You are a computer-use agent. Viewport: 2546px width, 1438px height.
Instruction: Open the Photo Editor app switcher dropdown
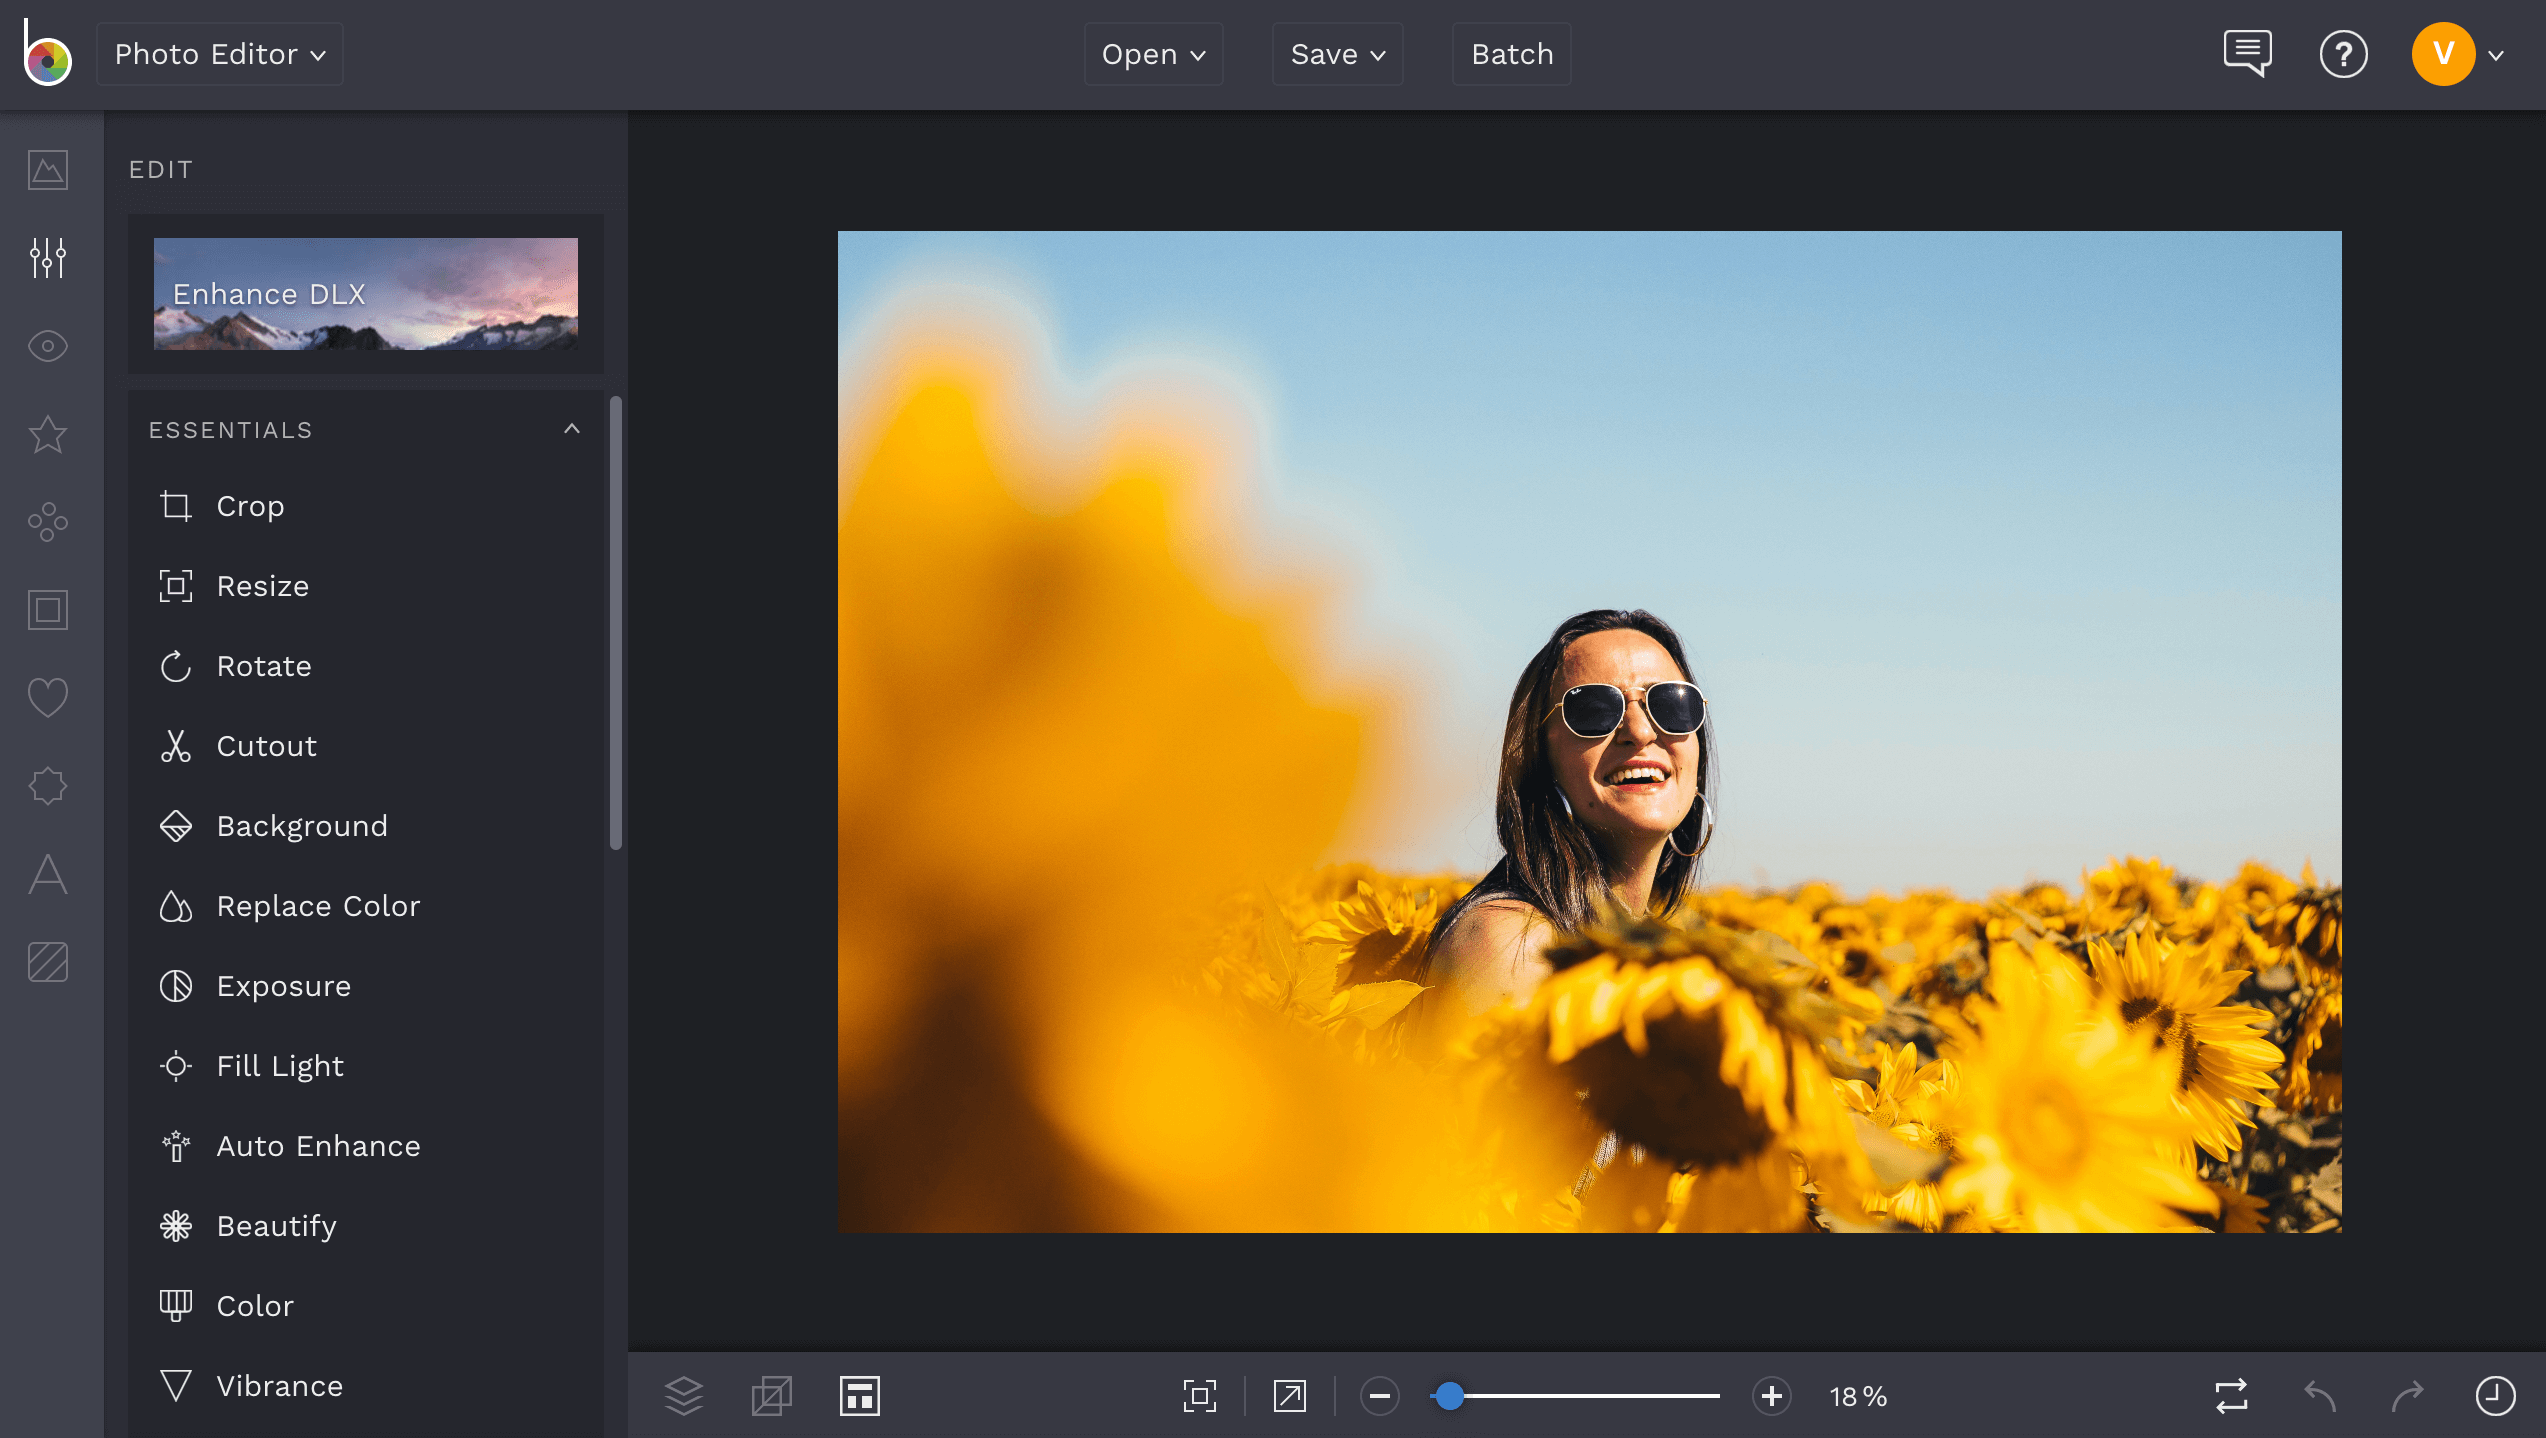pos(219,54)
